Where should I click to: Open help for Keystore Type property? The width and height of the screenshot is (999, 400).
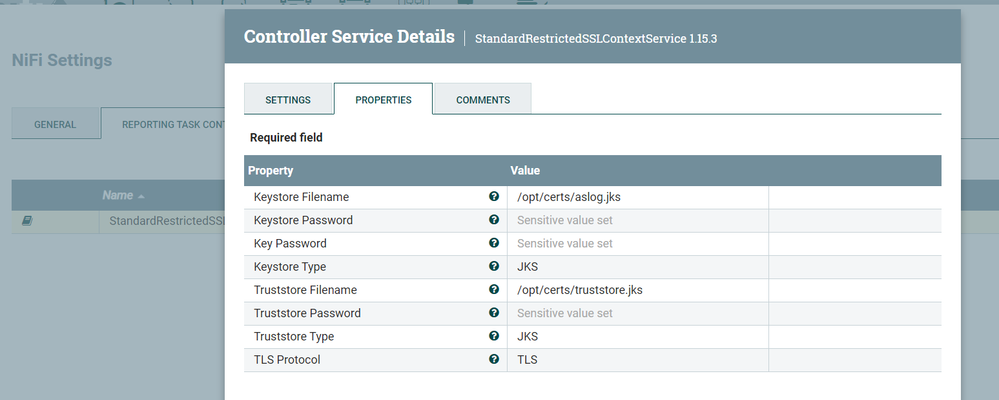coord(494,266)
